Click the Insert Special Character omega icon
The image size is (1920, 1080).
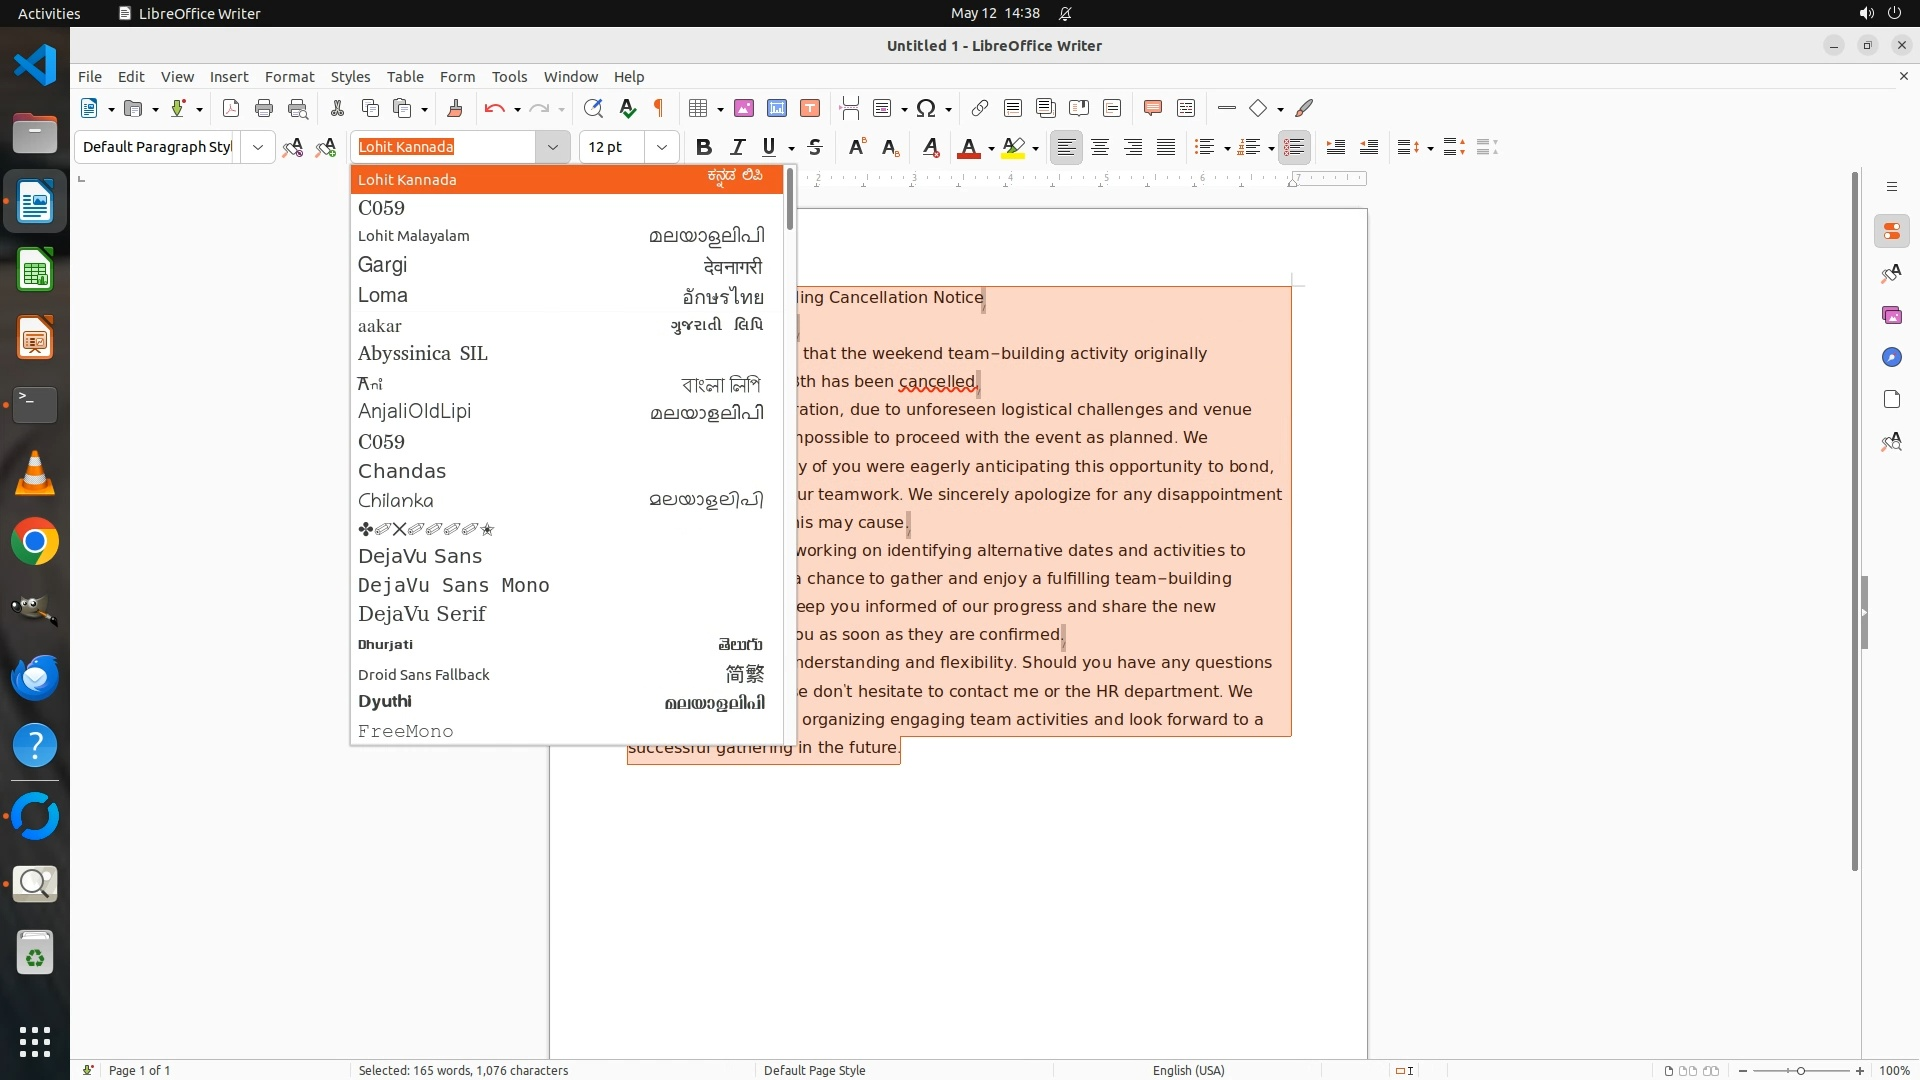926,108
